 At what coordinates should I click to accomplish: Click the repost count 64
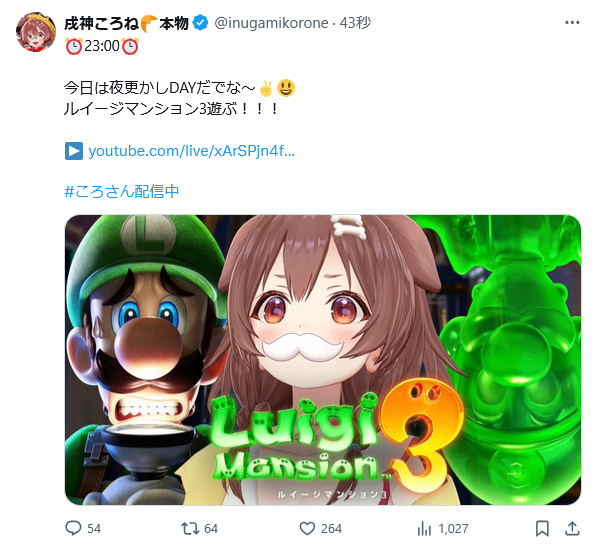pyautogui.click(x=211, y=529)
